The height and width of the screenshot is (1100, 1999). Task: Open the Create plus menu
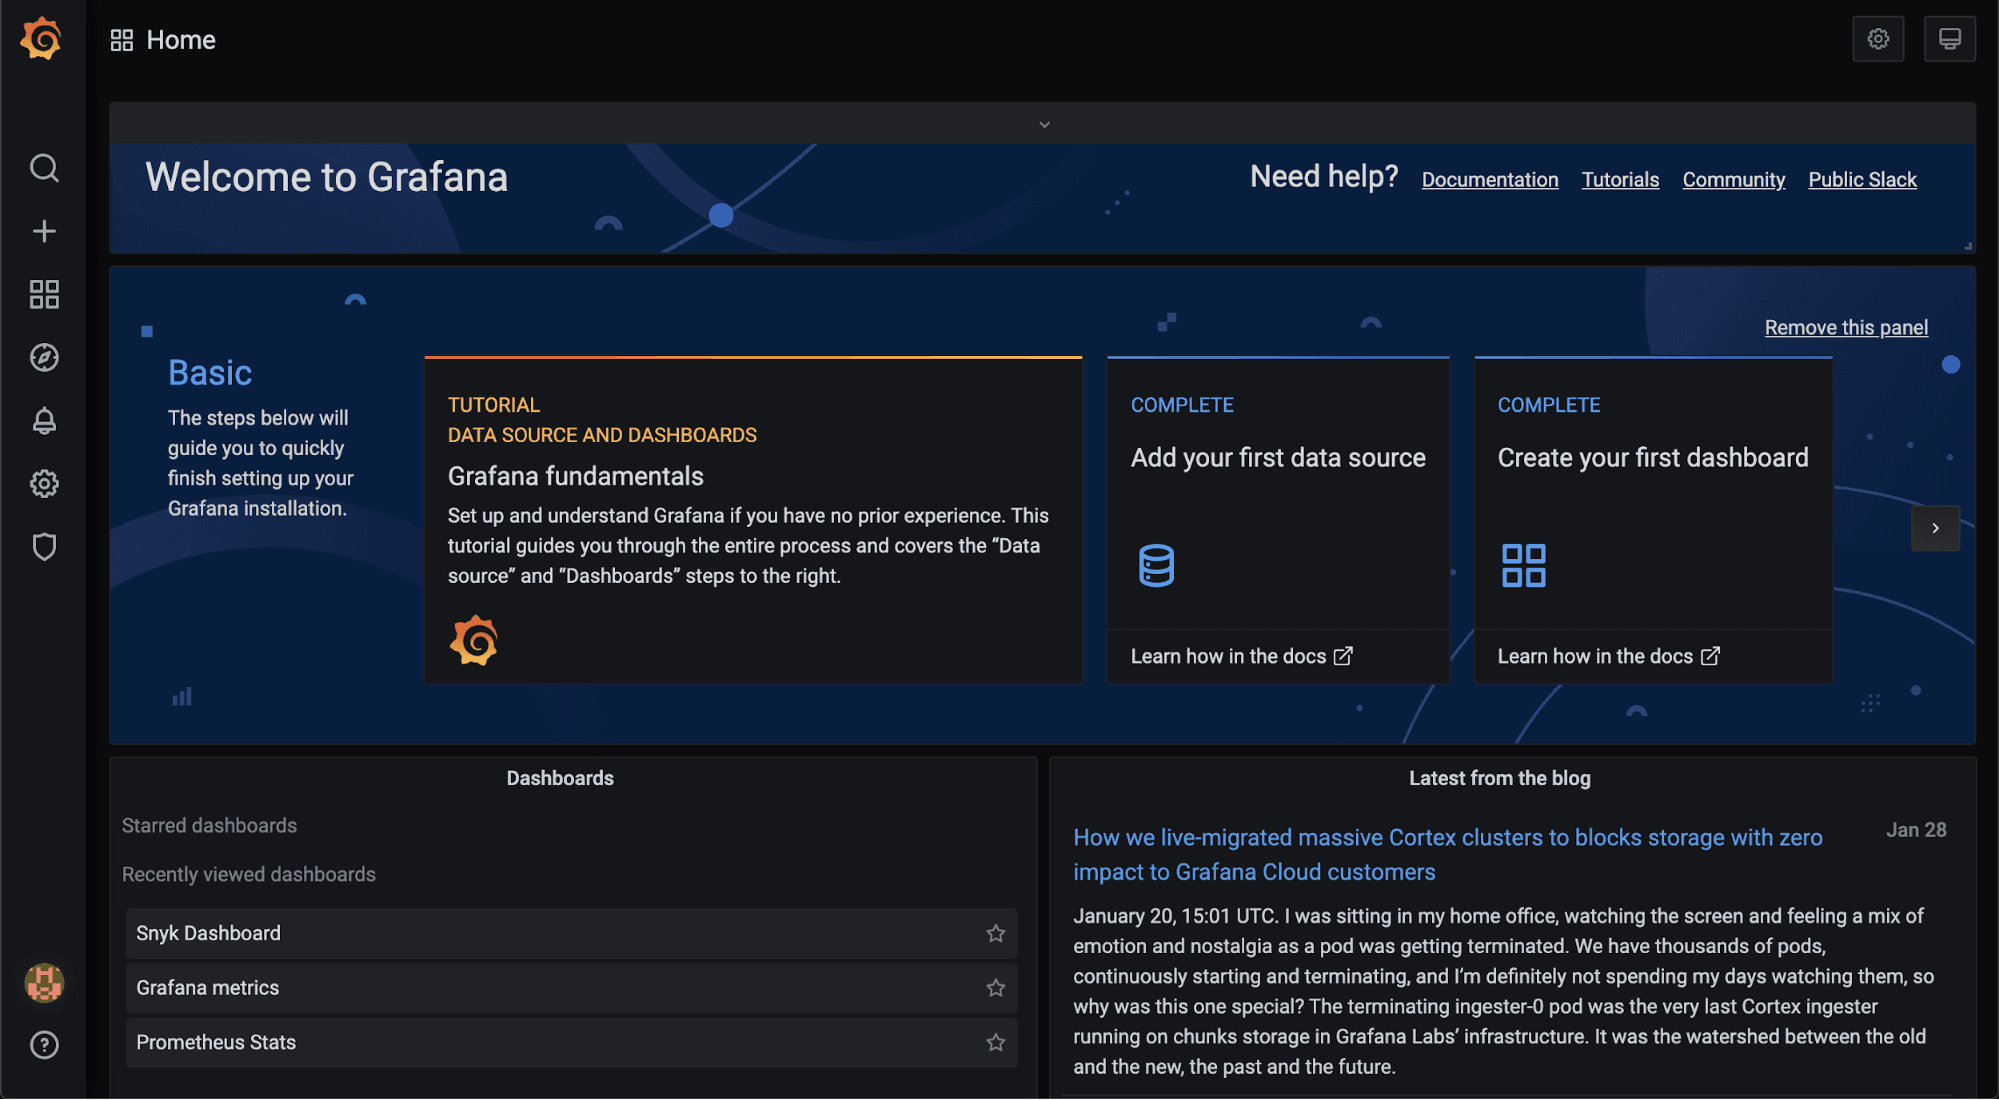coord(44,231)
